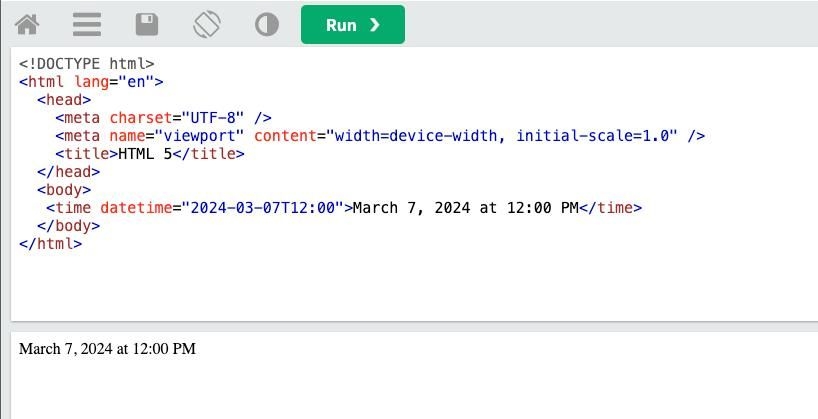This screenshot has height=419, width=818.
Task: Open the hamburger menu icon
Action: tap(87, 25)
